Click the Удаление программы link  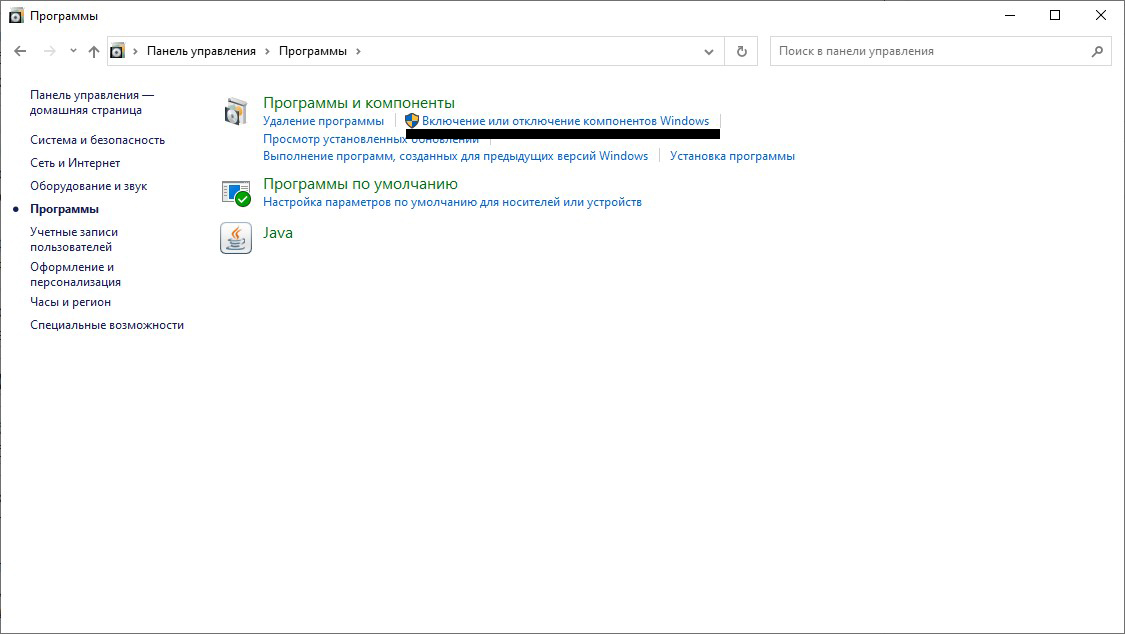point(323,121)
